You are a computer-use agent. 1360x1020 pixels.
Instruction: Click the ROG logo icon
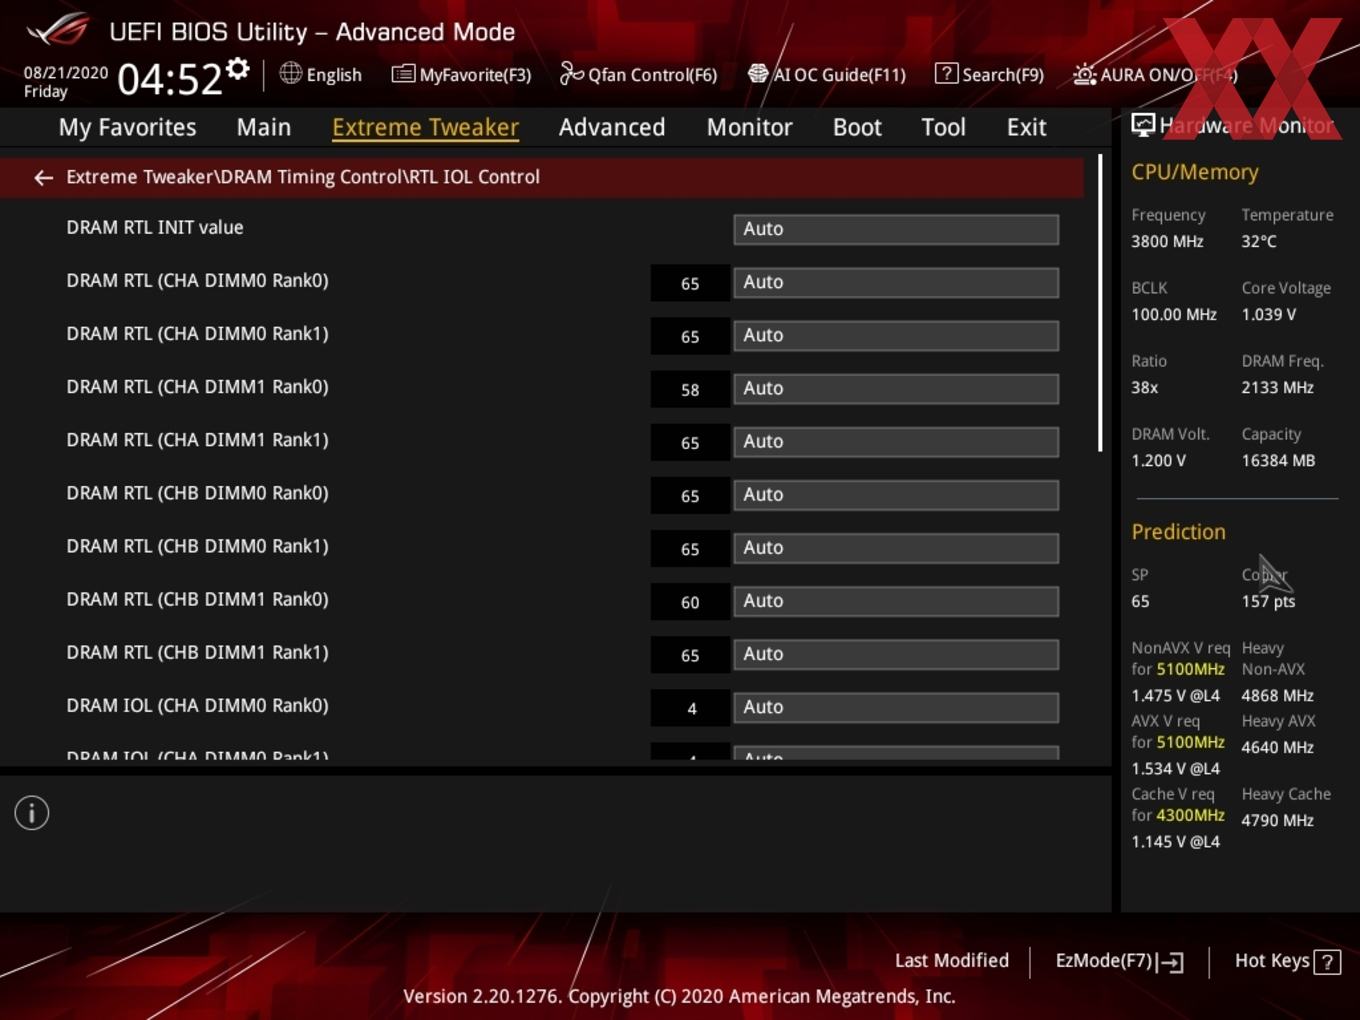tap(57, 30)
